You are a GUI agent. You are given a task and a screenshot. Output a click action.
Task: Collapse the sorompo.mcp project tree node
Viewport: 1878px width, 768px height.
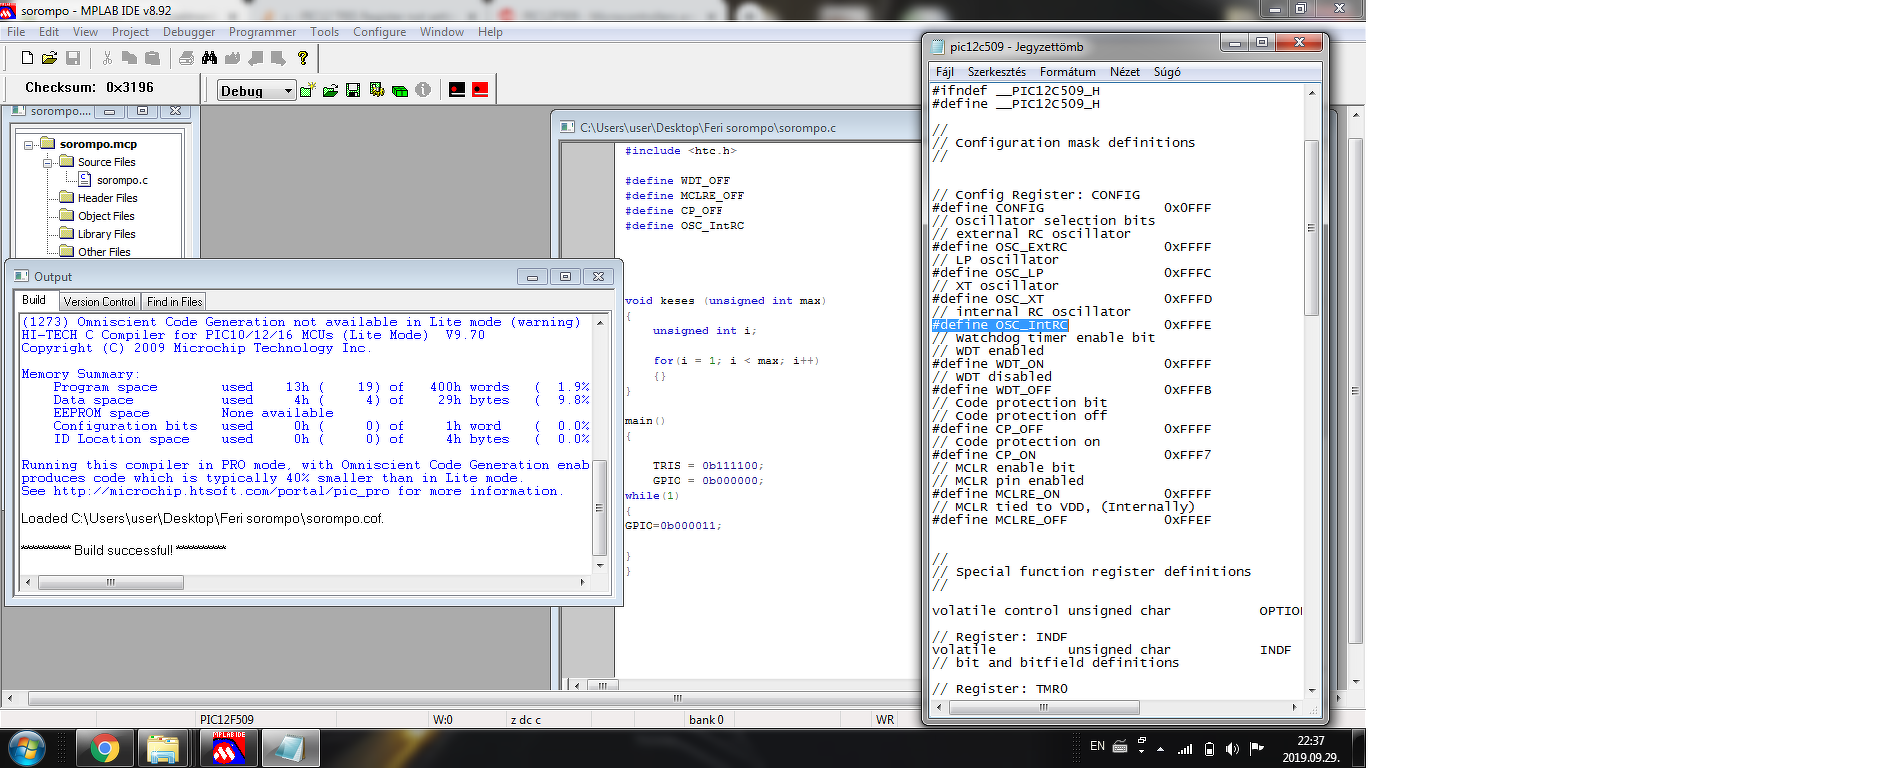click(29, 145)
